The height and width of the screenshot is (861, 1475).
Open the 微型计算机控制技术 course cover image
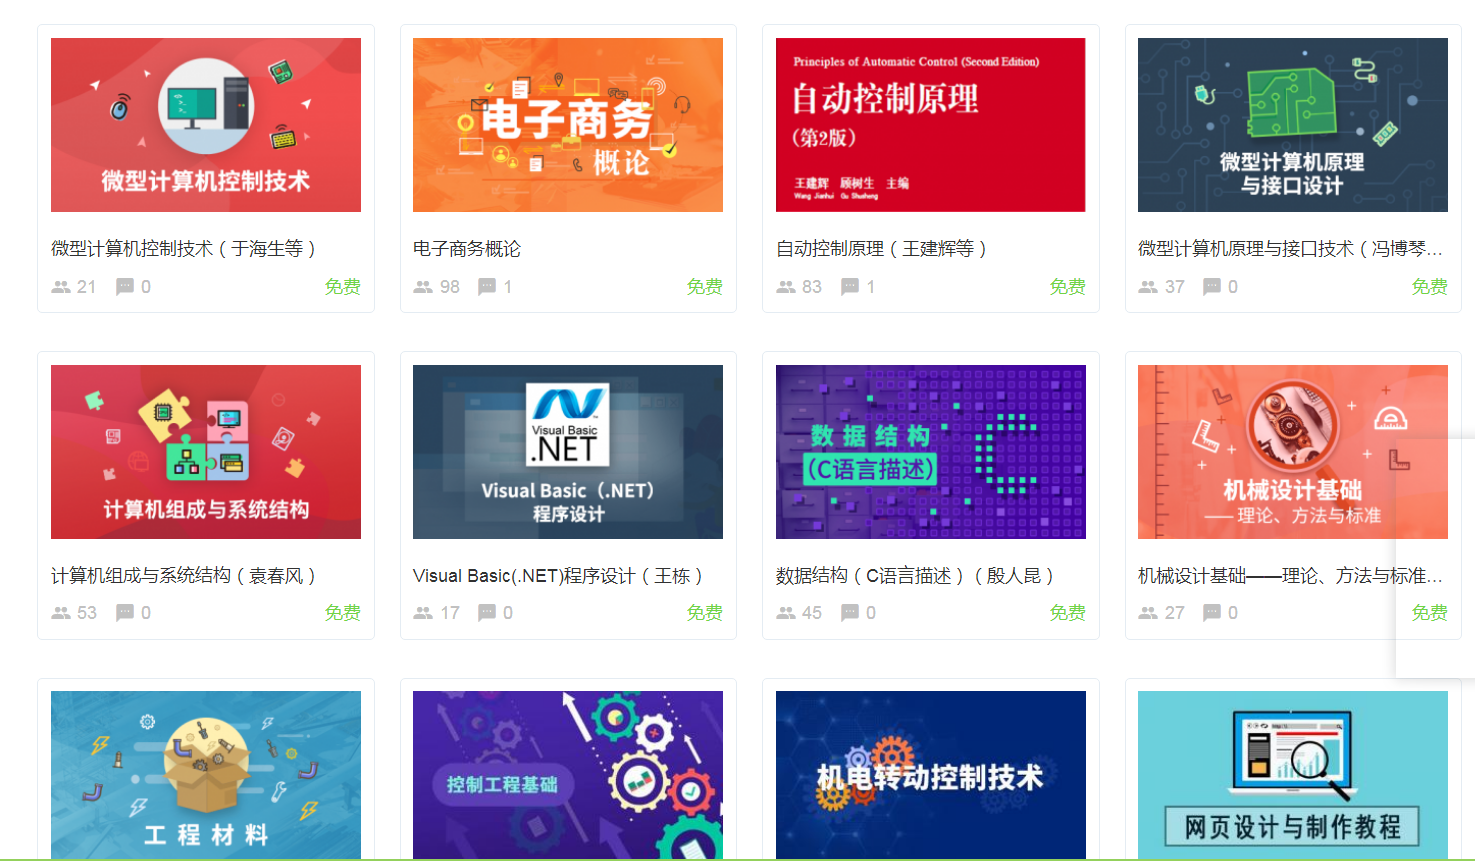click(x=206, y=125)
